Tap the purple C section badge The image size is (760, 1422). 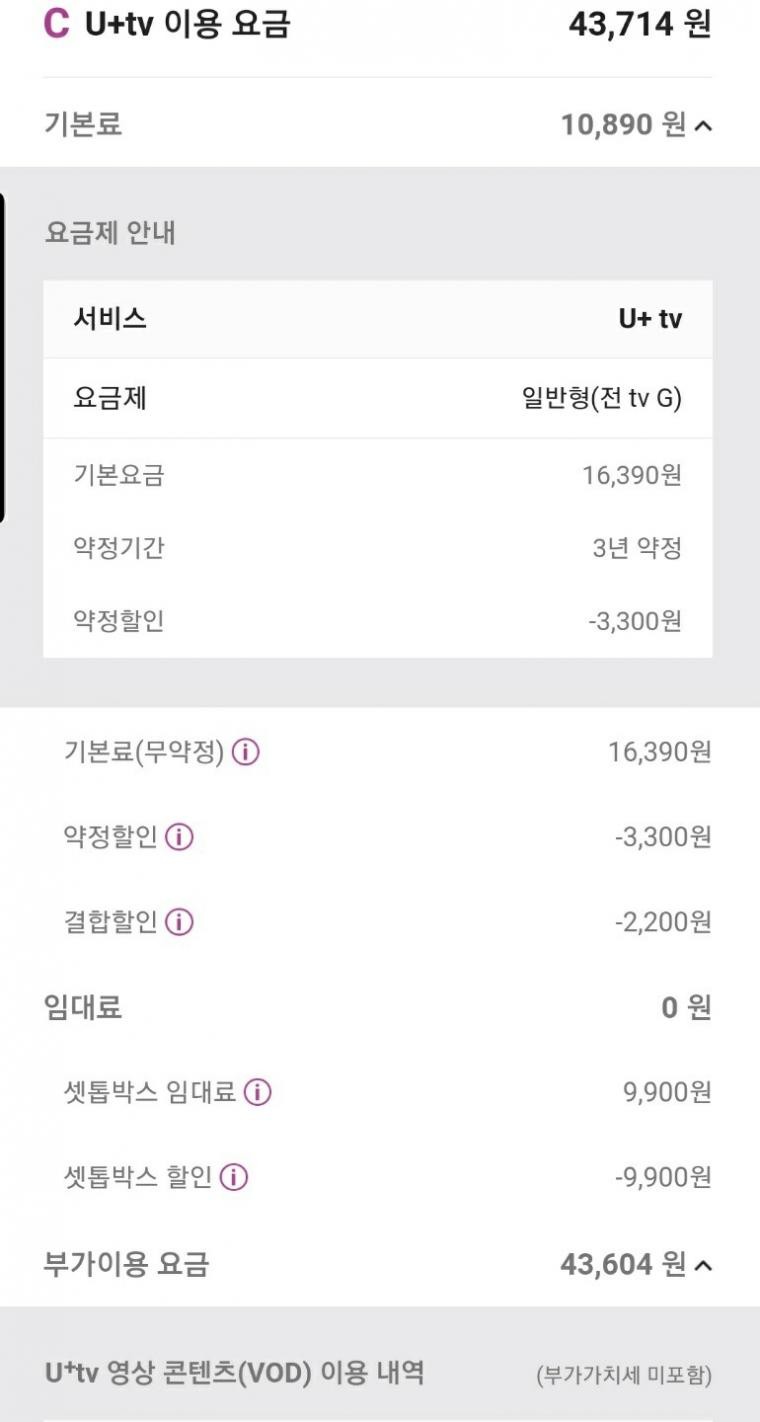coord(56,24)
